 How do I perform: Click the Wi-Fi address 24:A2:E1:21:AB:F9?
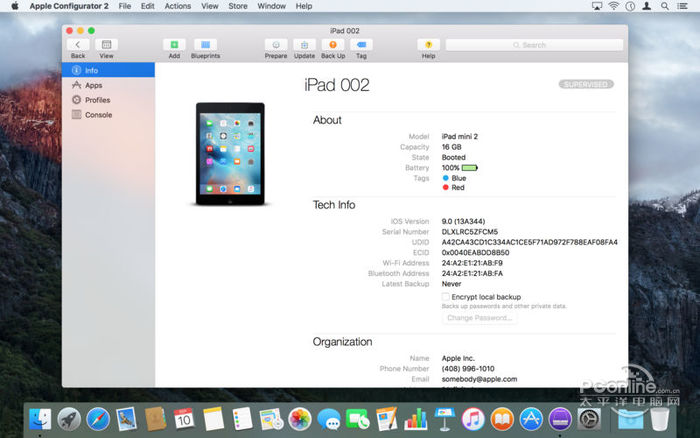[x=472, y=263]
